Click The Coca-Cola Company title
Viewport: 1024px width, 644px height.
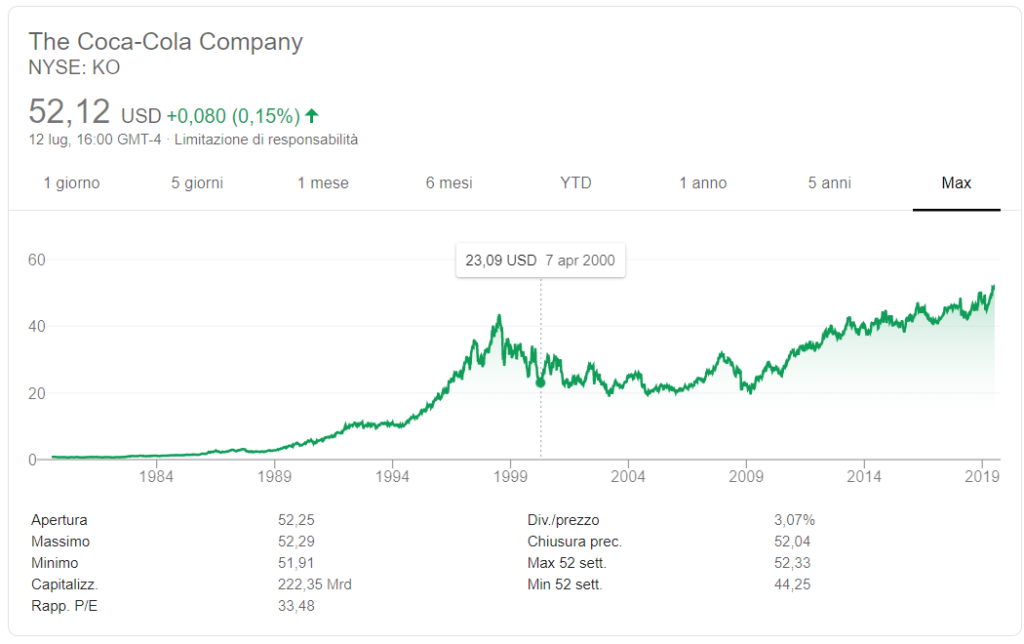click(166, 42)
